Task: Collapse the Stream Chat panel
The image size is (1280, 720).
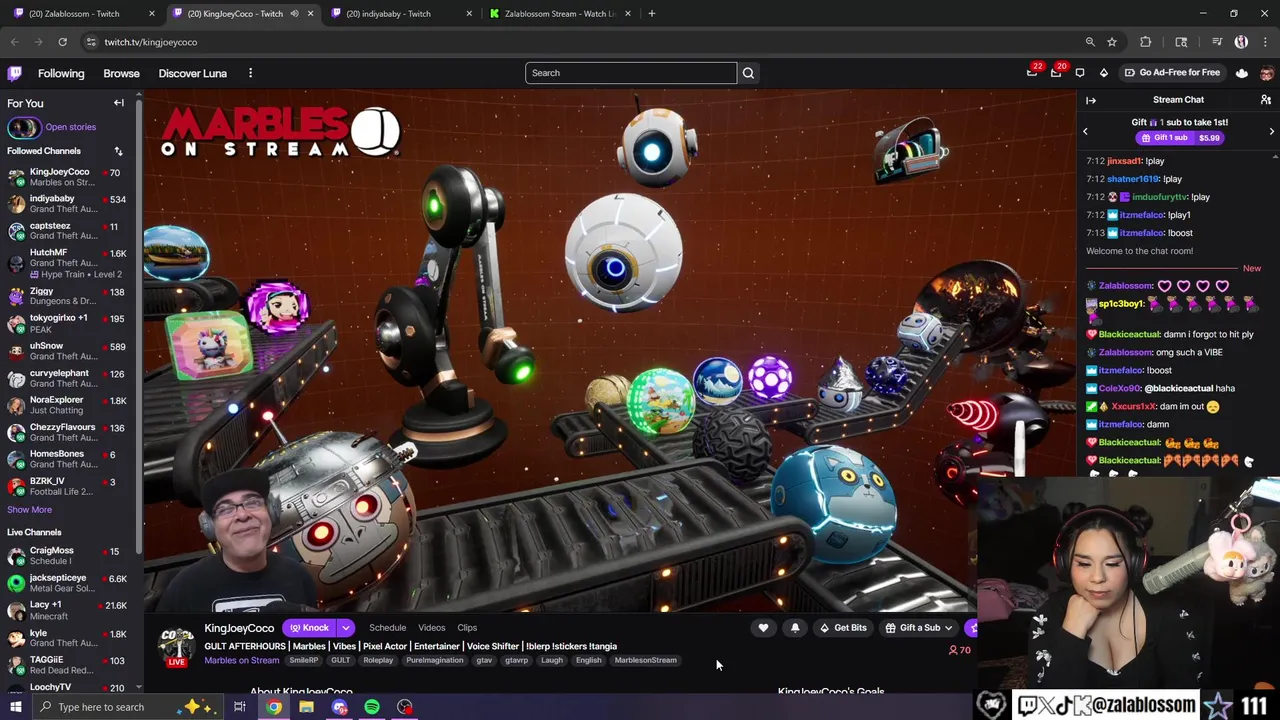Action: click(1091, 100)
